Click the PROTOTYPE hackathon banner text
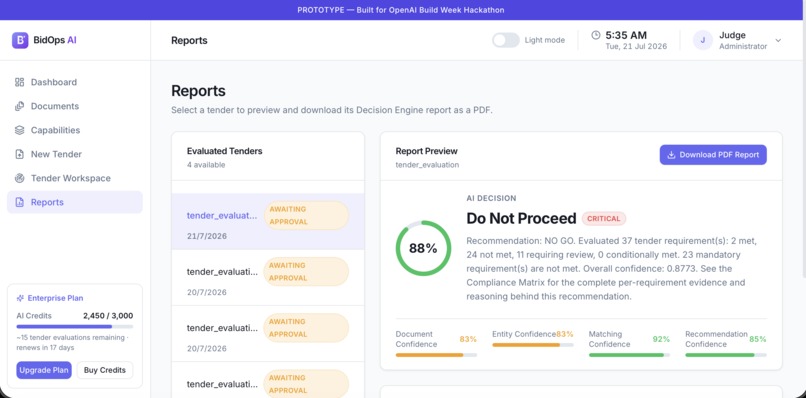 pos(401,10)
